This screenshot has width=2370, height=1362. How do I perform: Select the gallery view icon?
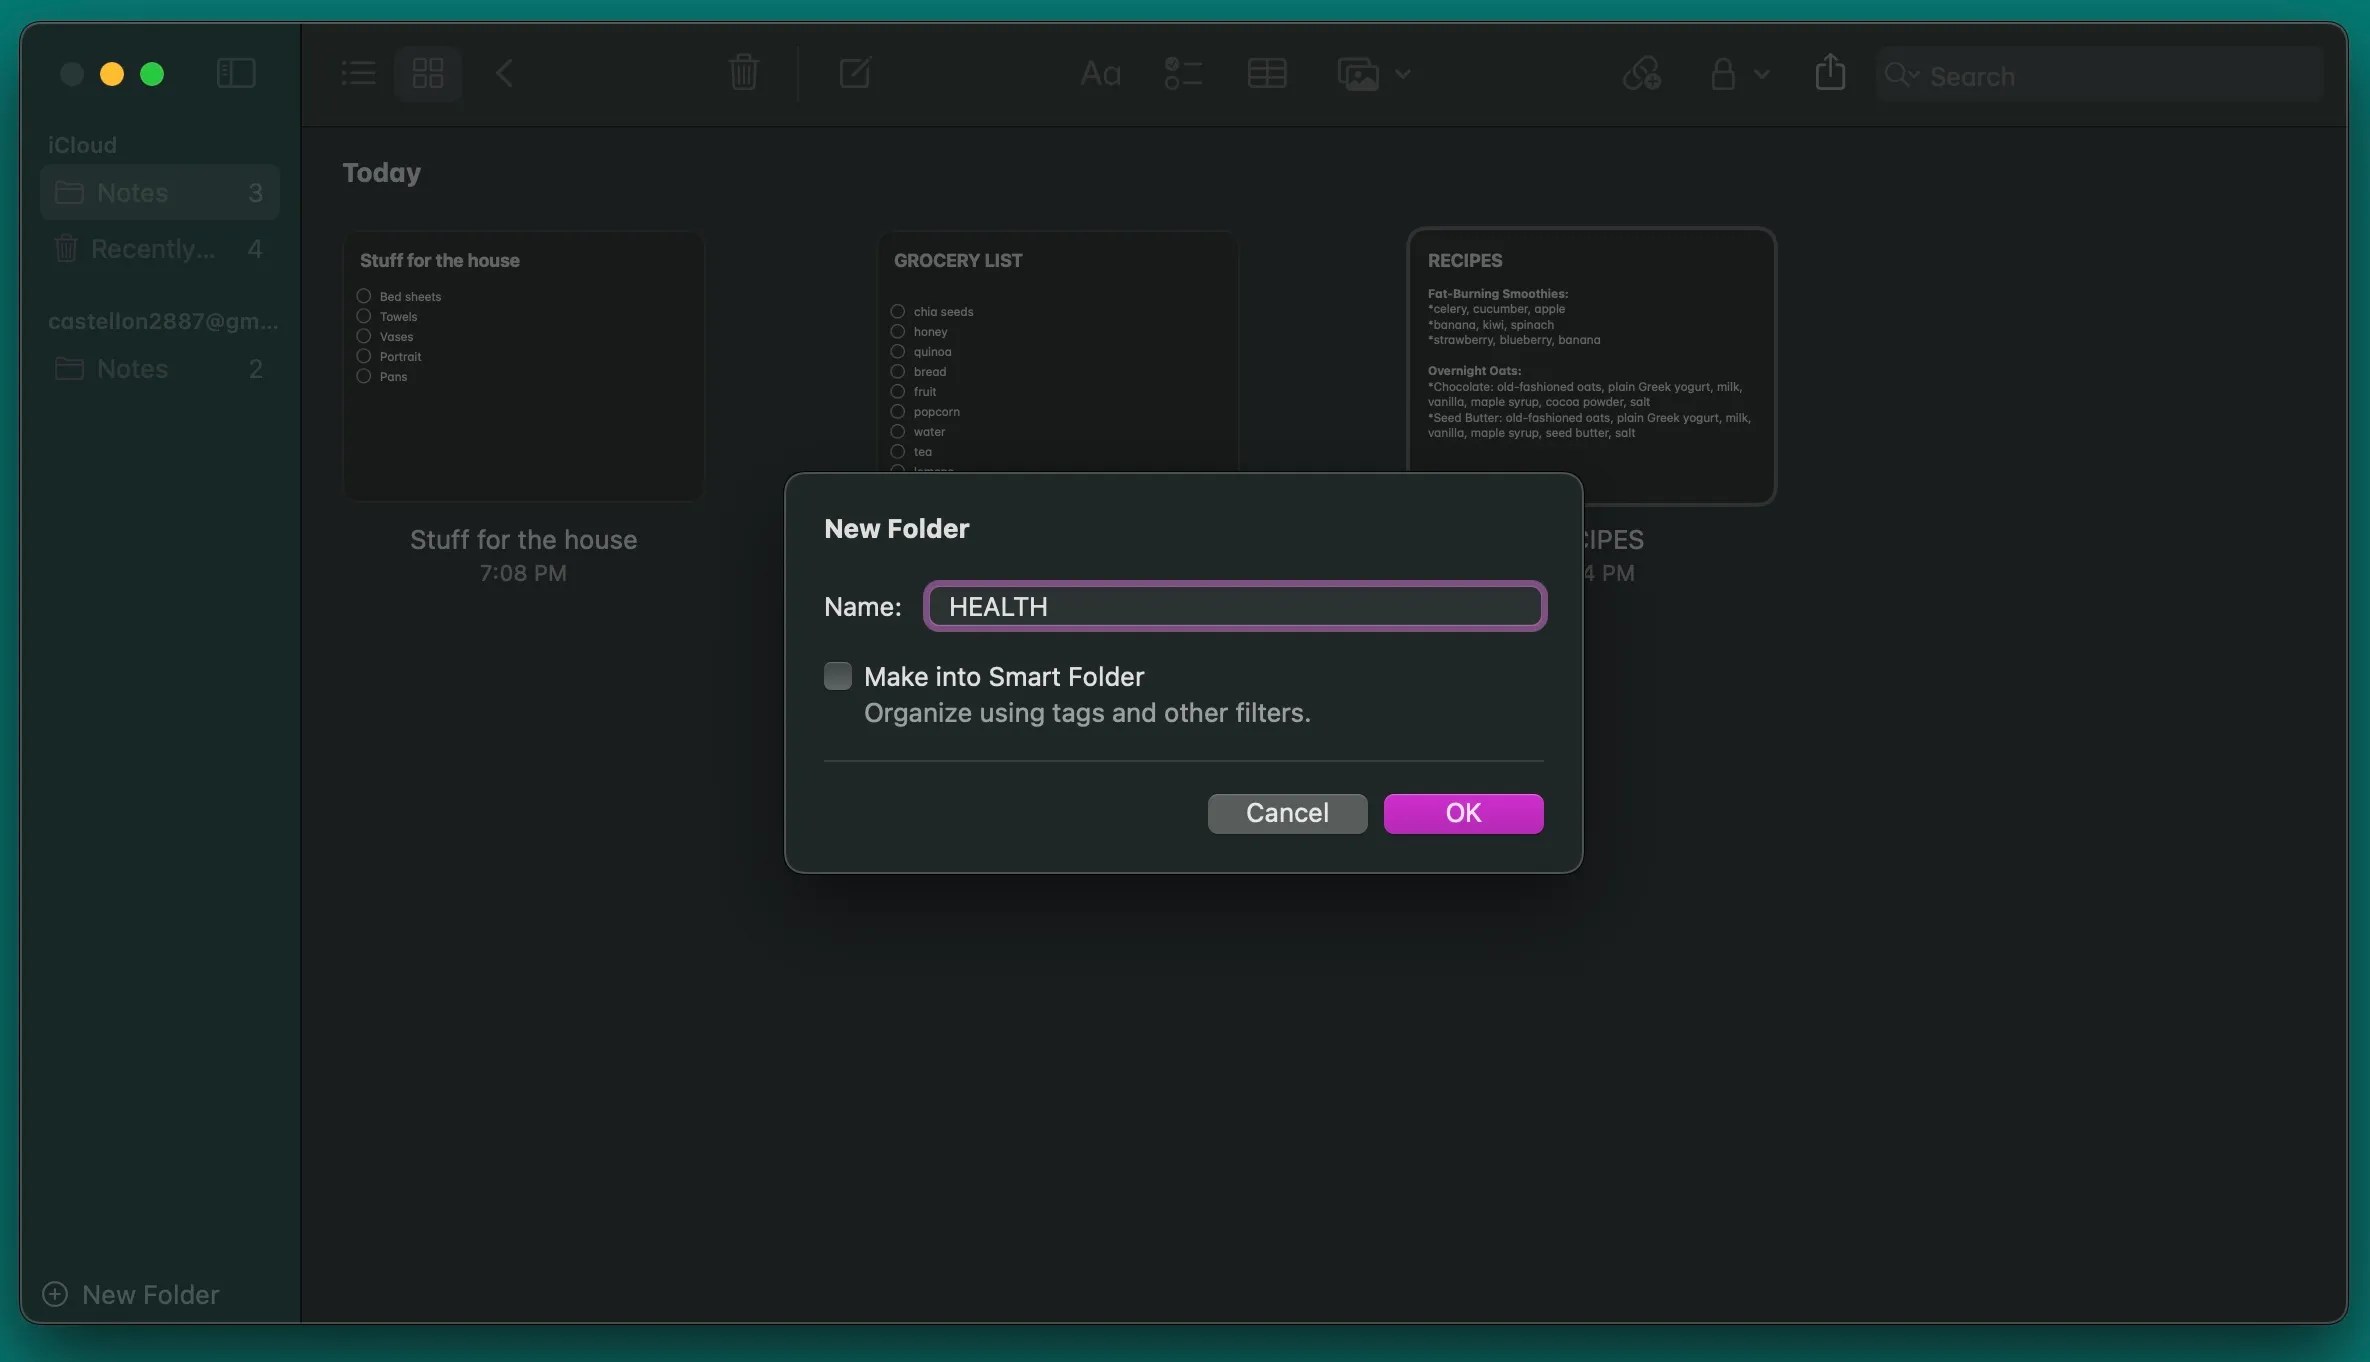coord(428,73)
